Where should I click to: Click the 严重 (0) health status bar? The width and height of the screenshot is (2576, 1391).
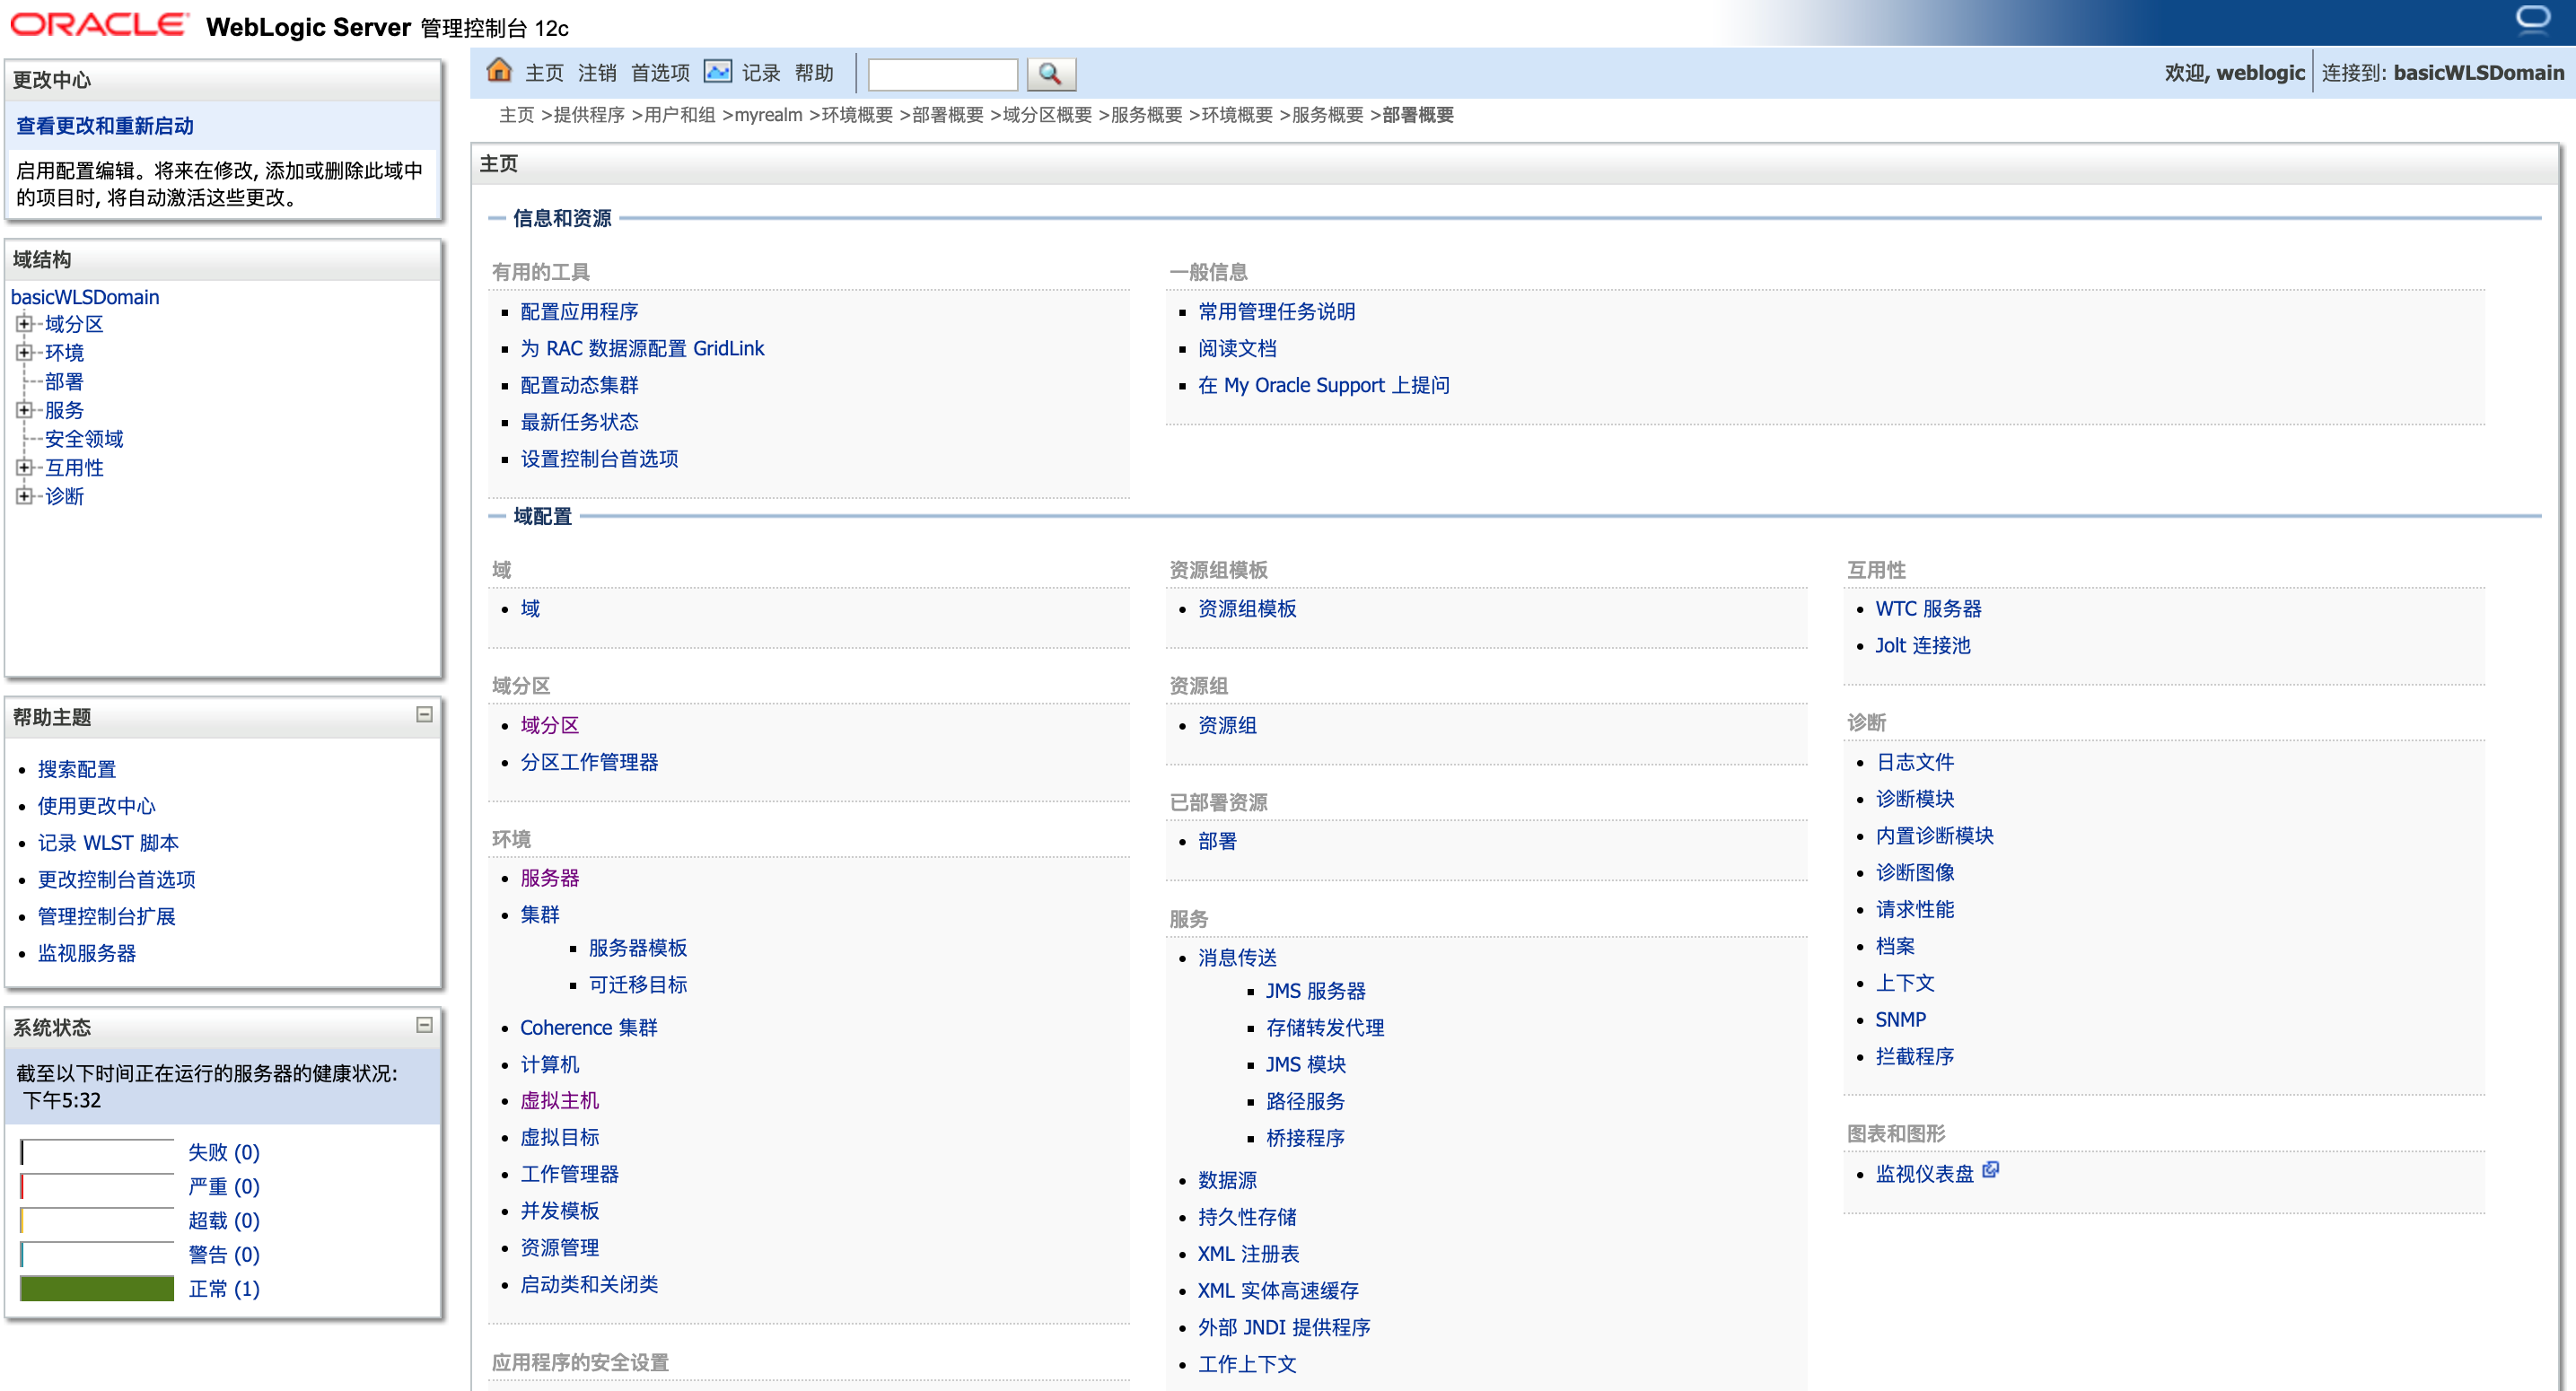tap(97, 1186)
